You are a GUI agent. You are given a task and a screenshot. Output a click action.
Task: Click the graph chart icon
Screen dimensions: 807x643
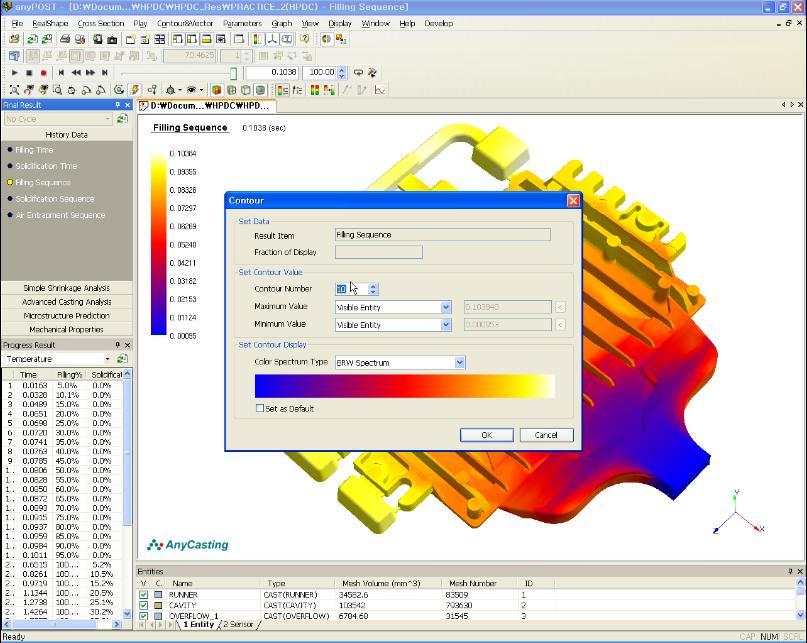(380, 90)
